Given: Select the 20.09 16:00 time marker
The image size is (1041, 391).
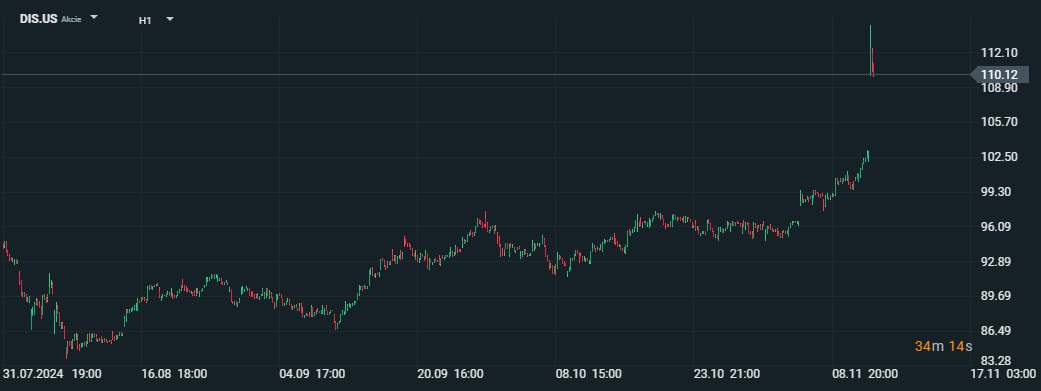Looking at the screenshot, I should (x=450, y=374).
